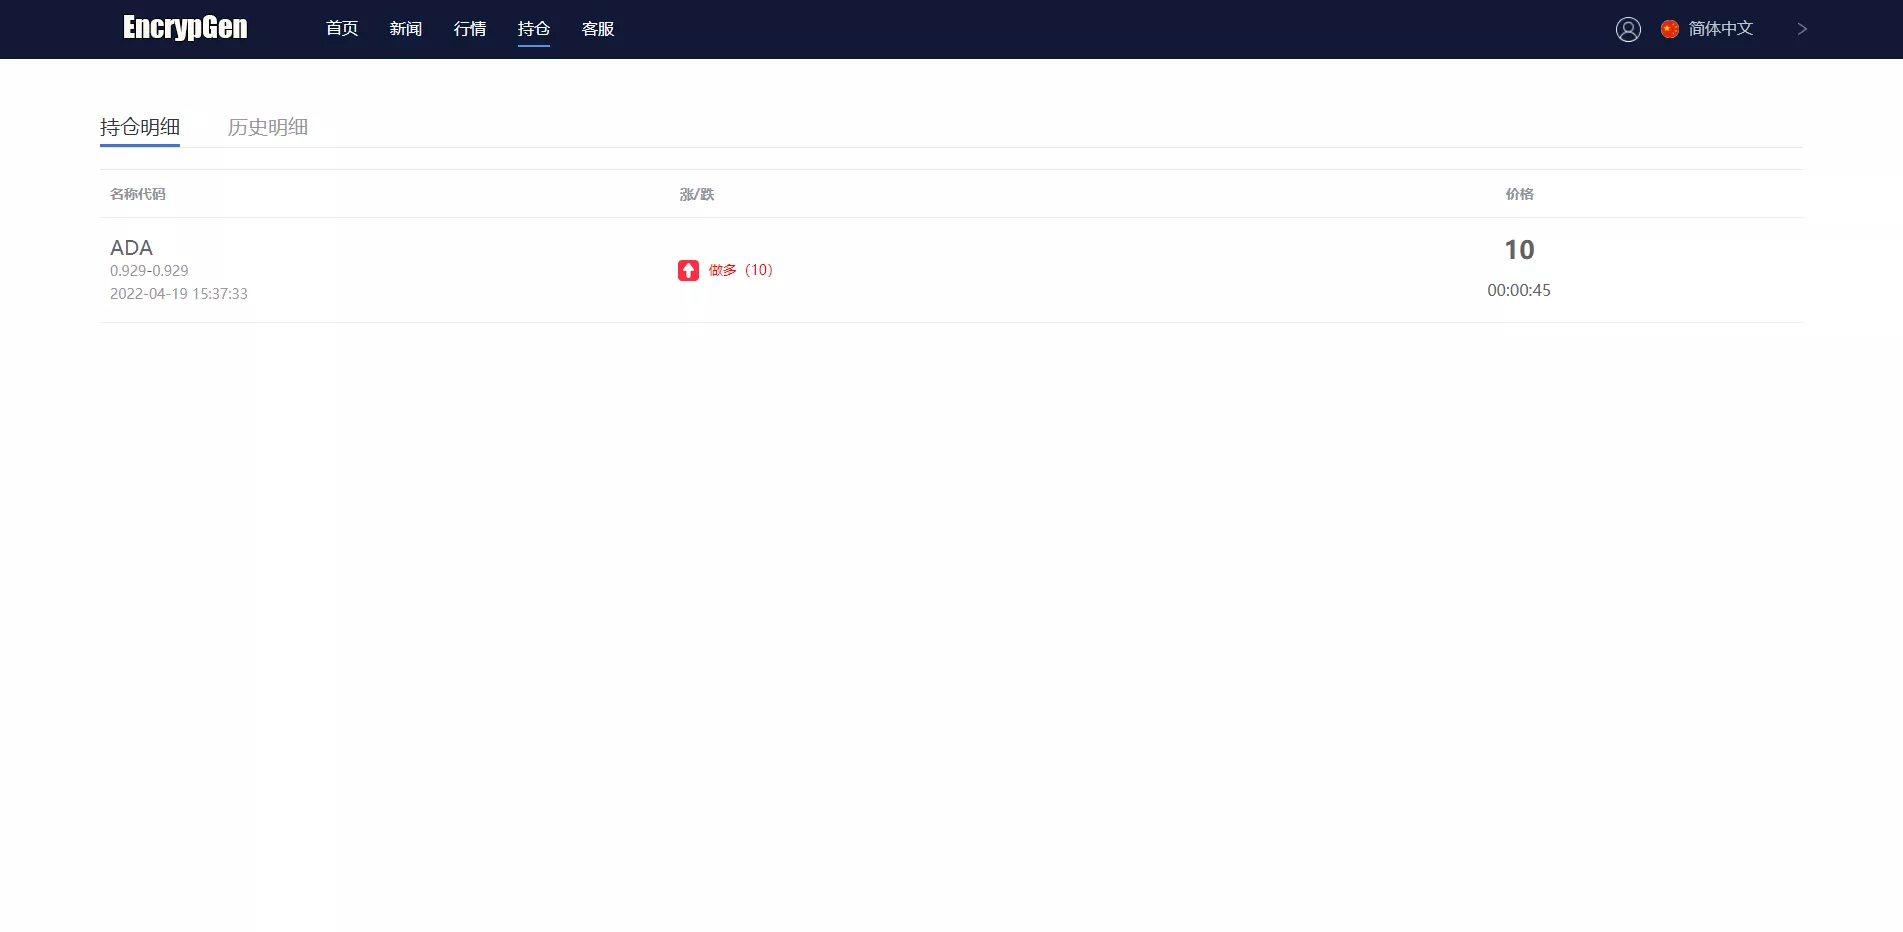
Task: Click the 做多 (10) position label
Action: (741, 270)
